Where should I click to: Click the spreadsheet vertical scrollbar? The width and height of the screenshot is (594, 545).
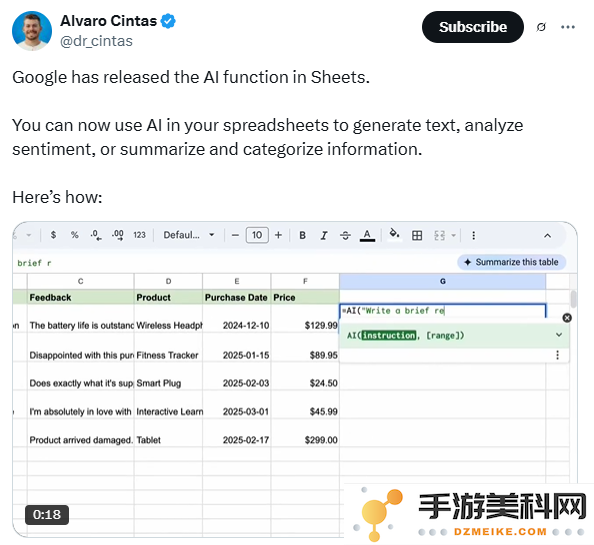pos(574,299)
